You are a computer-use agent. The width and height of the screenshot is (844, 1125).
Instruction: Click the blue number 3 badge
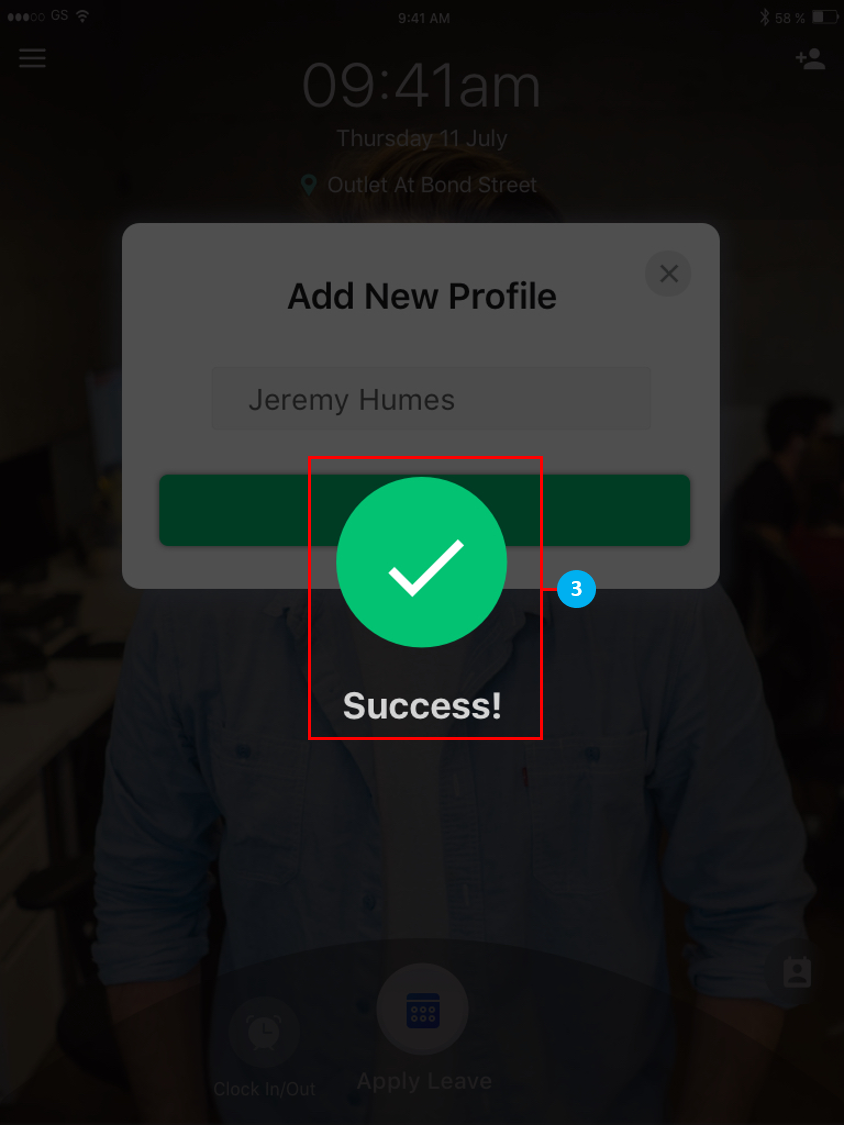pos(576,588)
